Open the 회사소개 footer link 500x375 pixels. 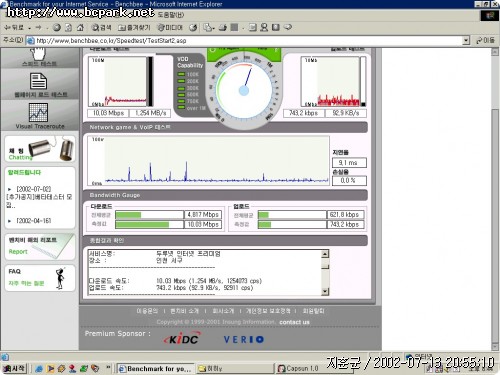point(223,311)
